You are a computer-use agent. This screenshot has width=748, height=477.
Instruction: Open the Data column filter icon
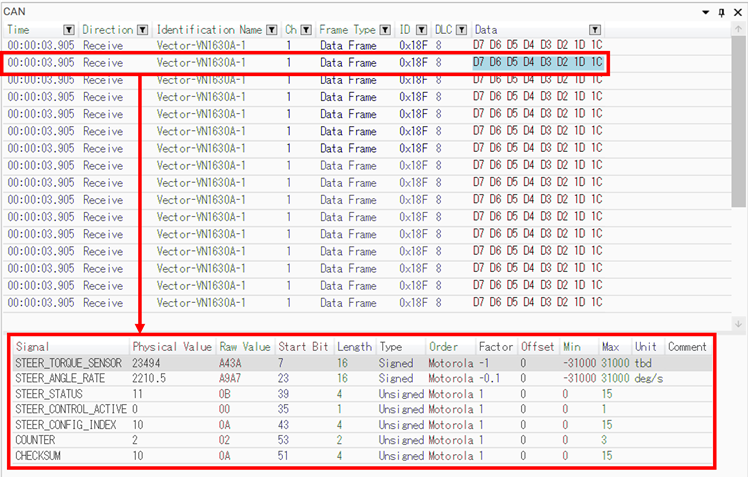[595, 30]
